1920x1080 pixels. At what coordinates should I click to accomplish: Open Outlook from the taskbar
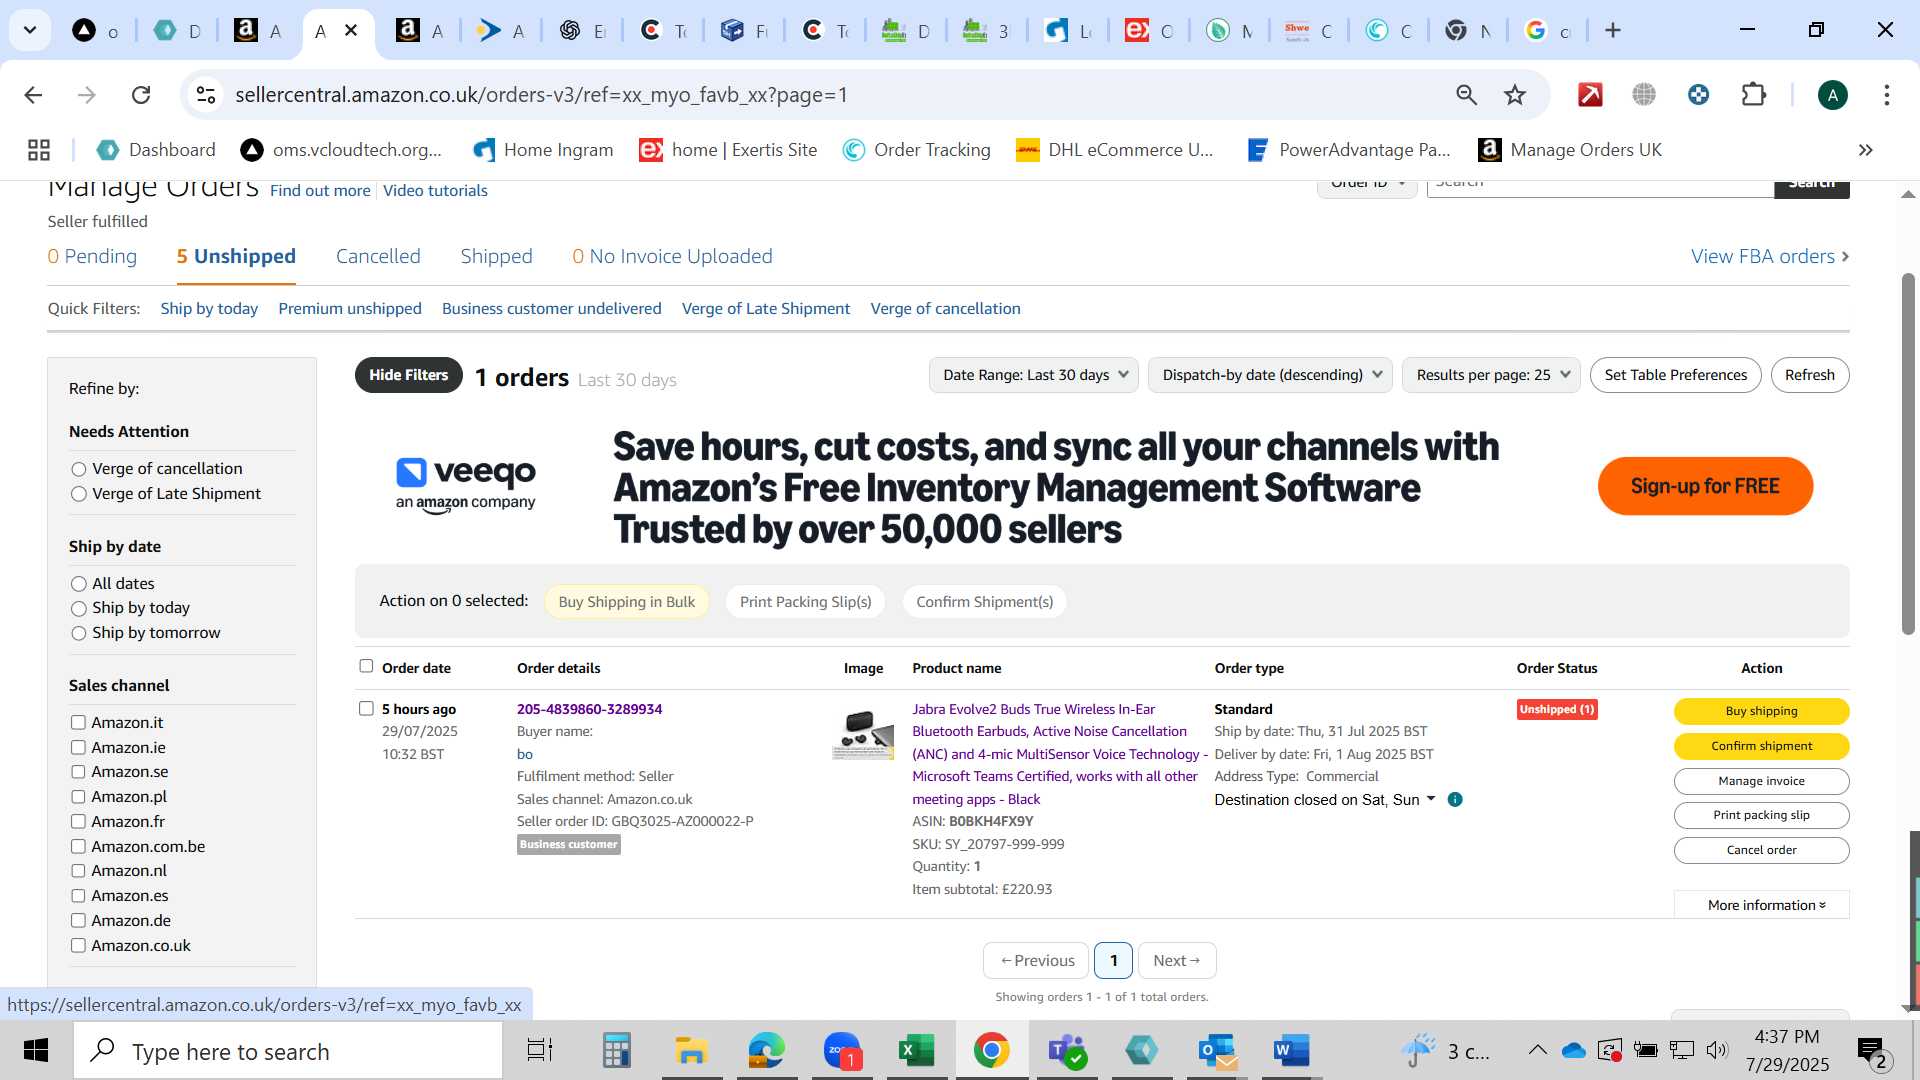[1217, 1051]
